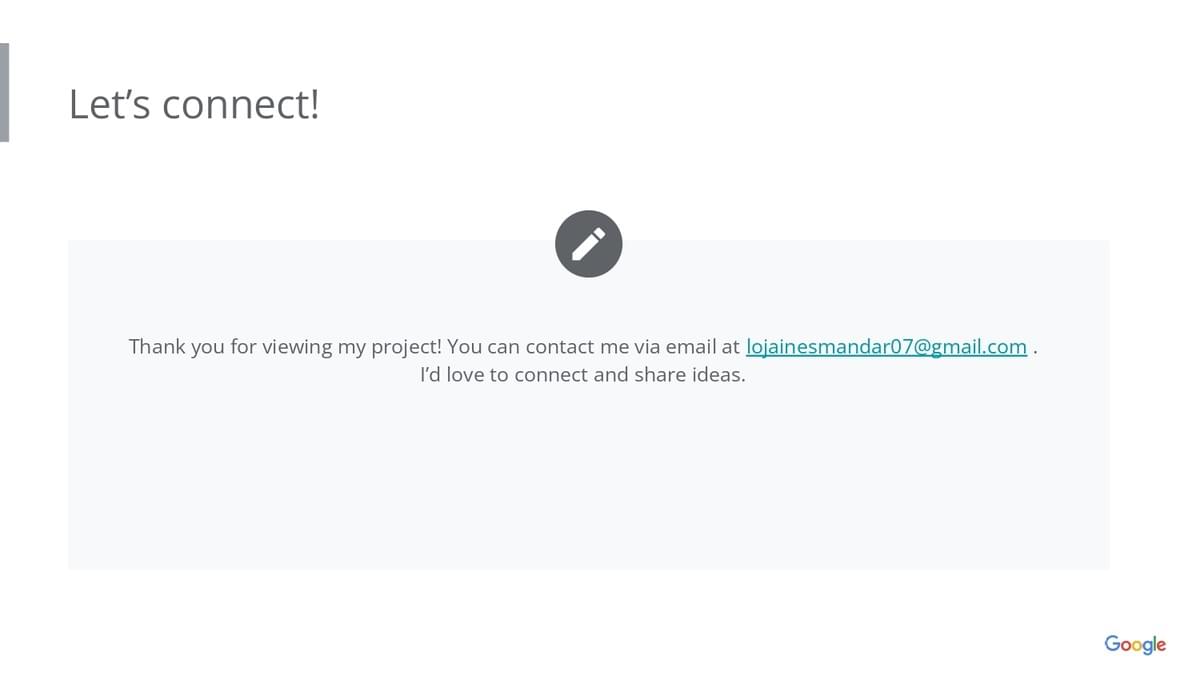
Task: Click the "Thank you for viewing my project!" sentence
Action: [x=285, y=347]
